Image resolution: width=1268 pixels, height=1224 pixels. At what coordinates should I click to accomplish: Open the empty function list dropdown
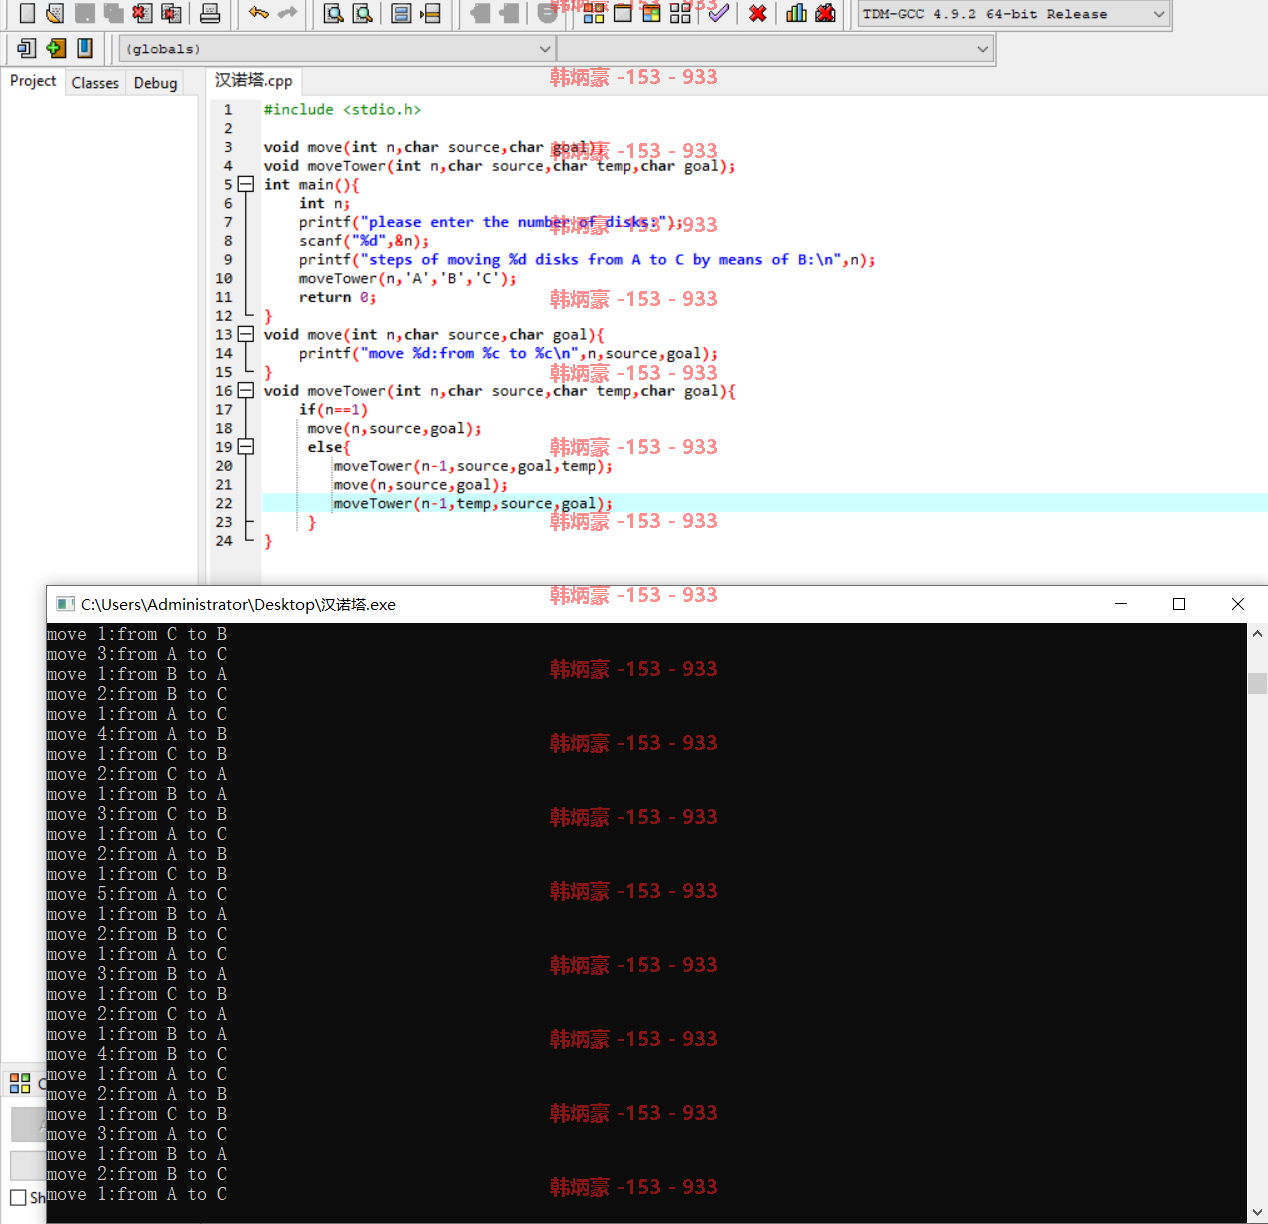(775, 48)
